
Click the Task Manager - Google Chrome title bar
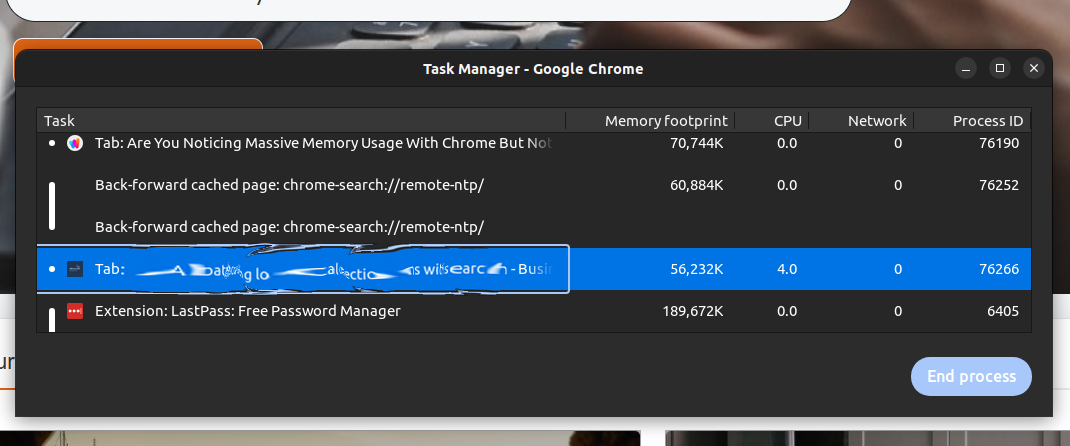(533, 69)
